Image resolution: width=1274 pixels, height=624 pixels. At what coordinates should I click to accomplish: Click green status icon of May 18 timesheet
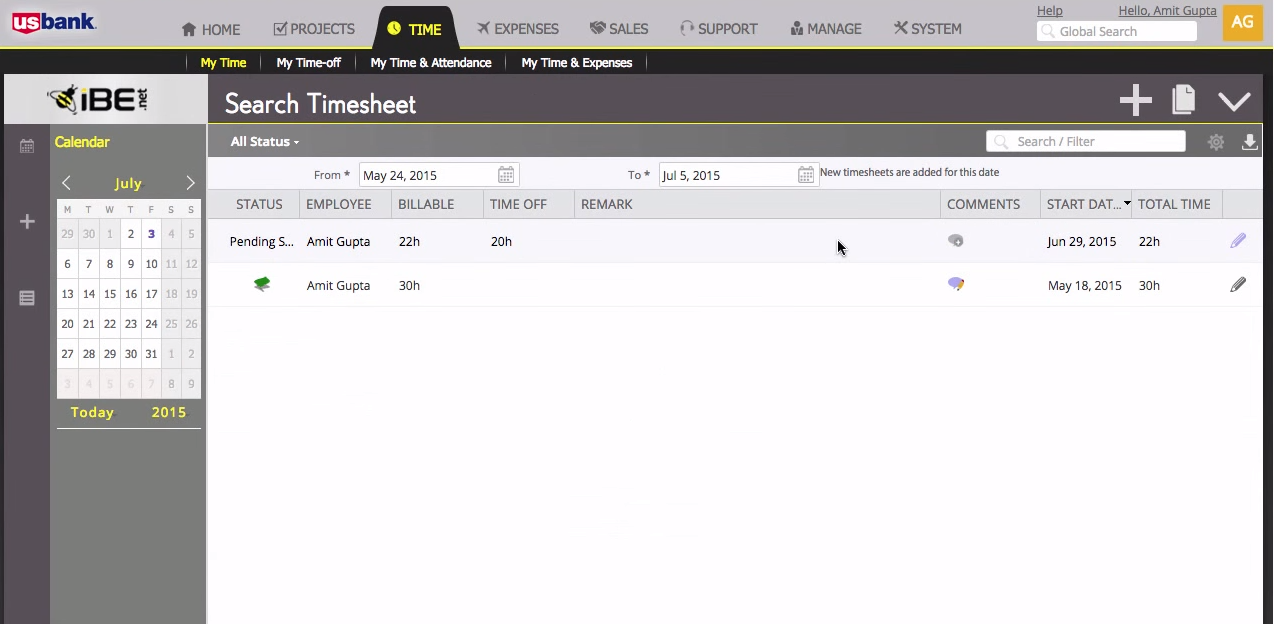tap(262, 285)
